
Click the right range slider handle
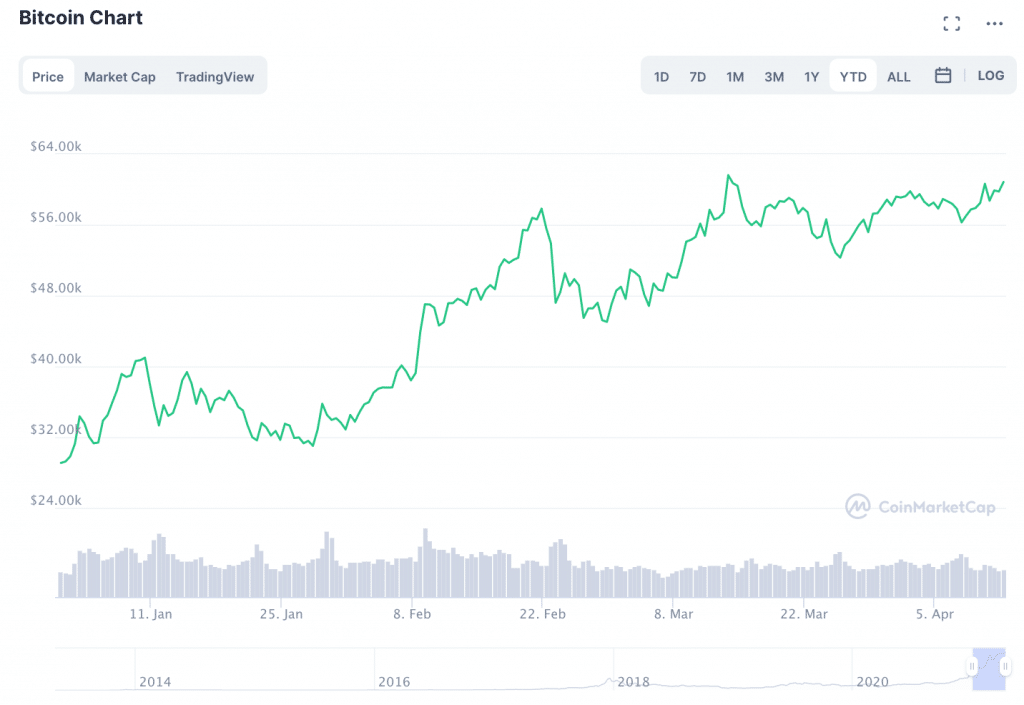pos(1005,666)
